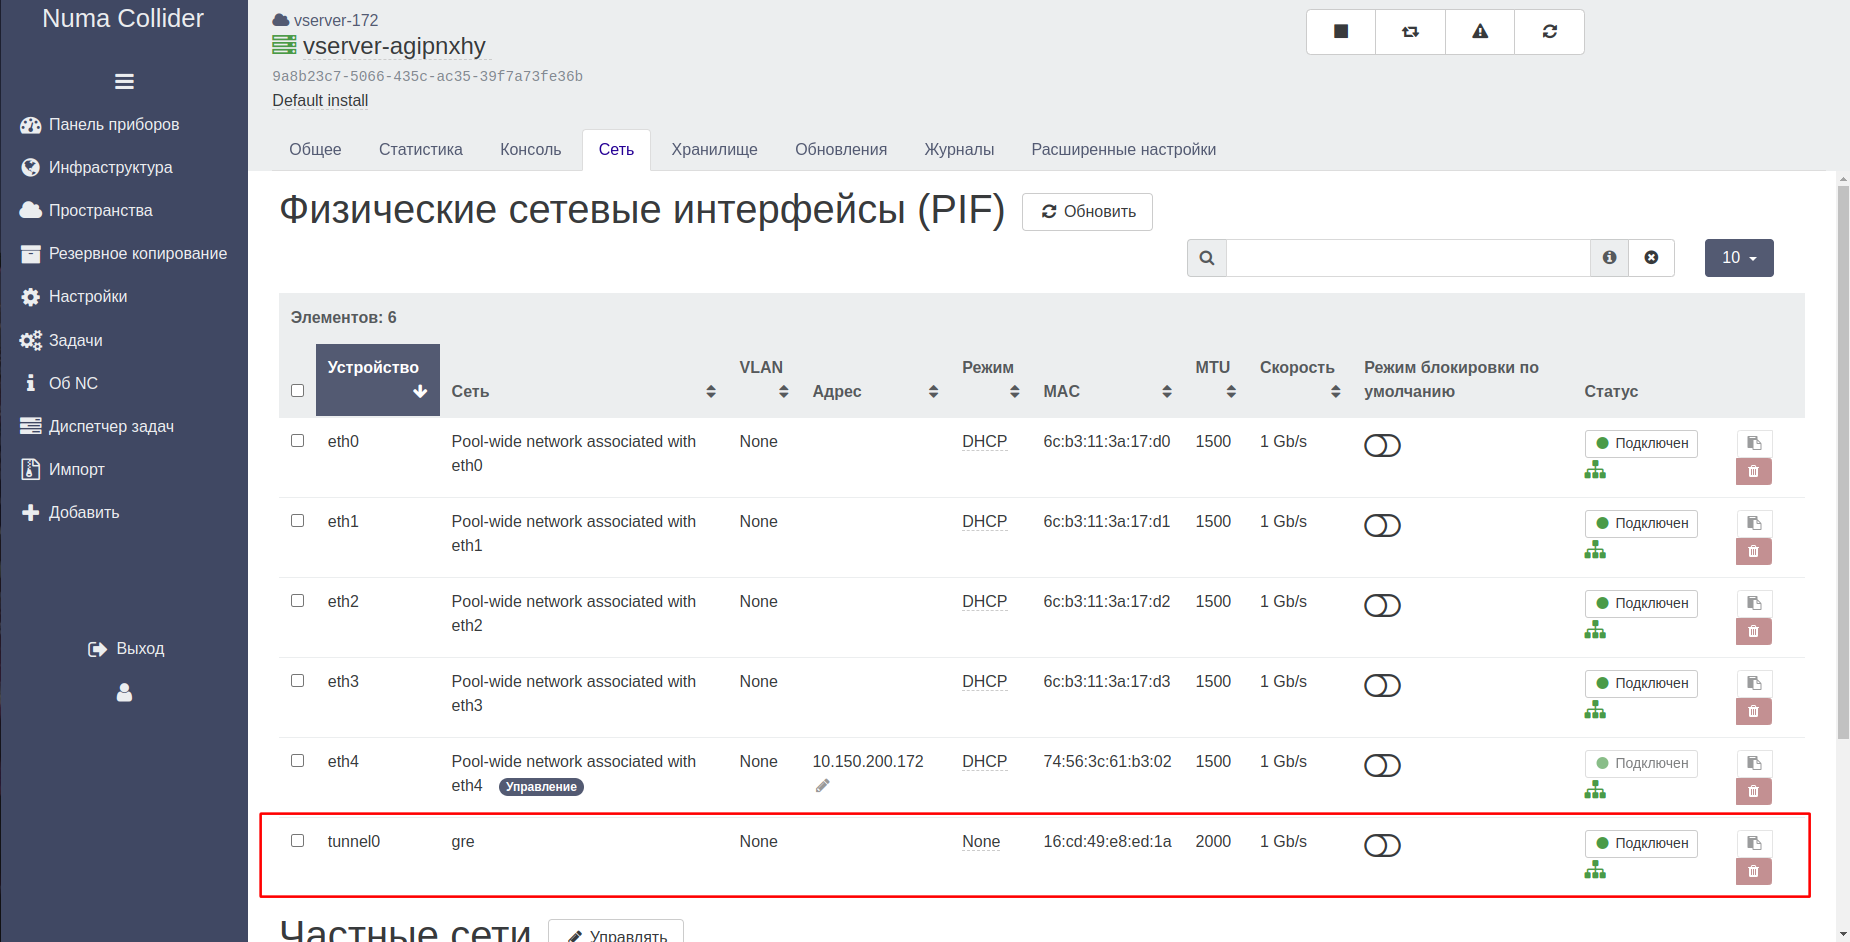
Task: Delete the eth4 PIF
Action: click(x=1754, y=791)
